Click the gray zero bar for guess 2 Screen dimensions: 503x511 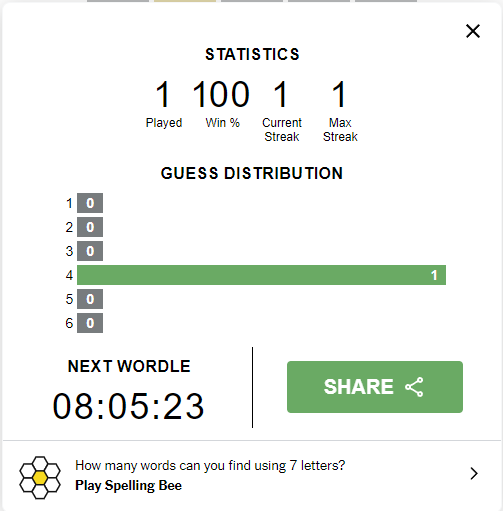point(90,227)
